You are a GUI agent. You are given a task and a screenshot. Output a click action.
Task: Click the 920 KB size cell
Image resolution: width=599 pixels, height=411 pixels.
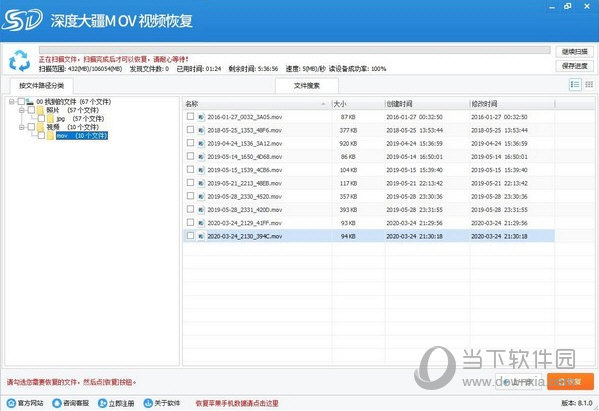pyautogui.click(x=348, y=144)
